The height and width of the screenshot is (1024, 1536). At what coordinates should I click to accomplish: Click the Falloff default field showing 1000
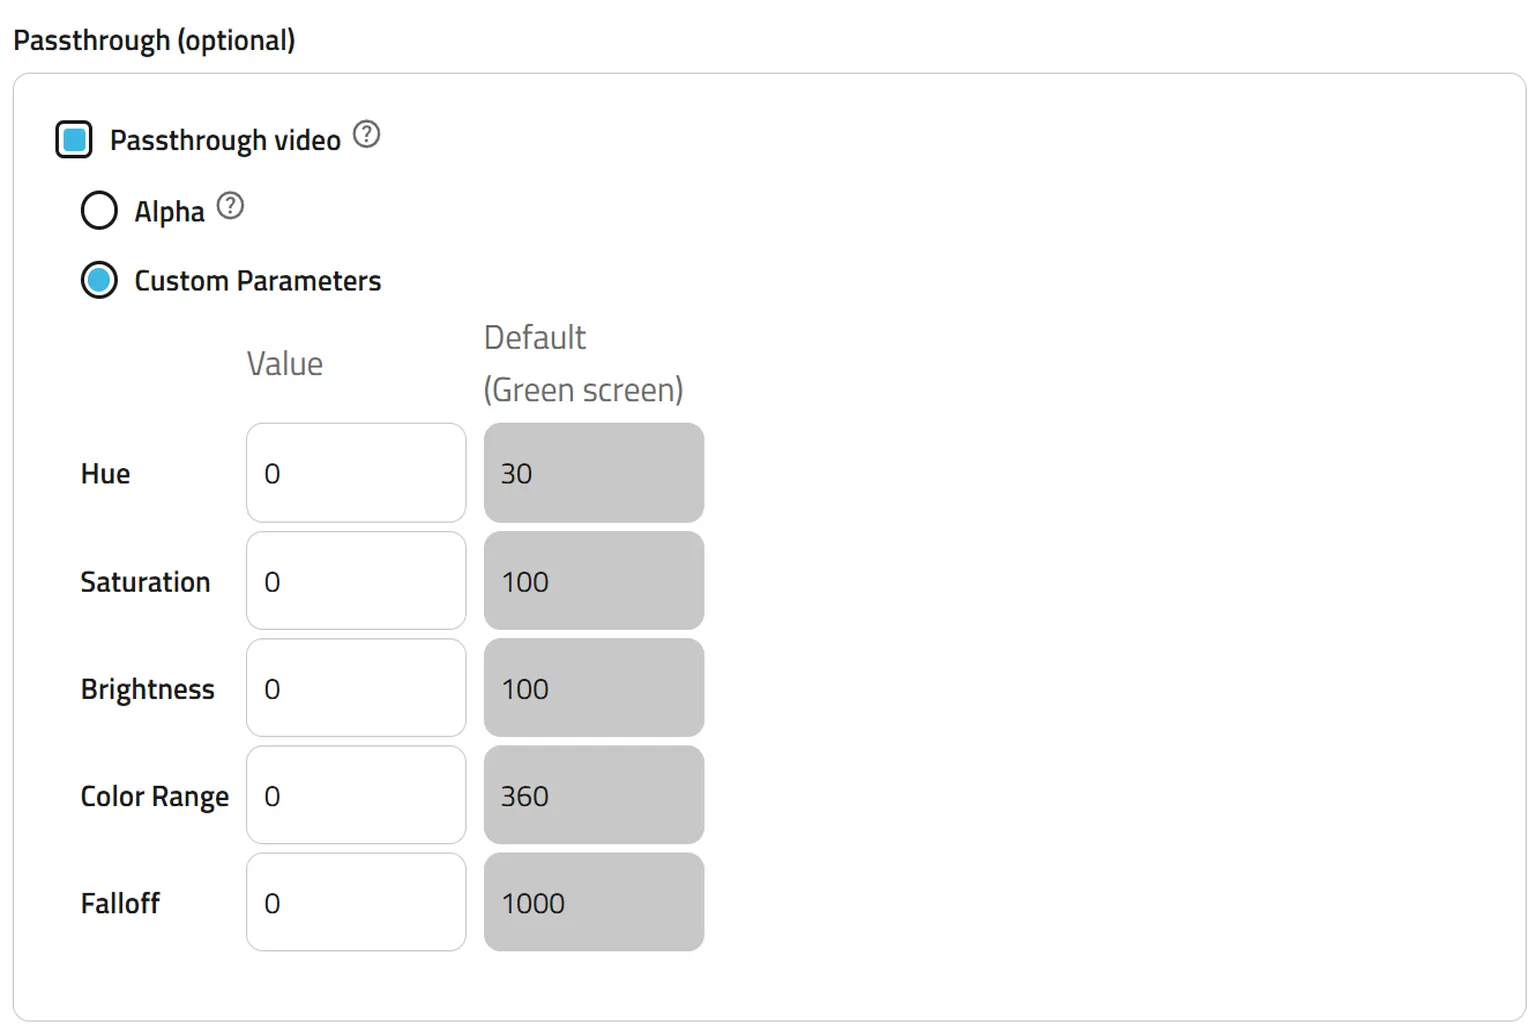(594, 903)
